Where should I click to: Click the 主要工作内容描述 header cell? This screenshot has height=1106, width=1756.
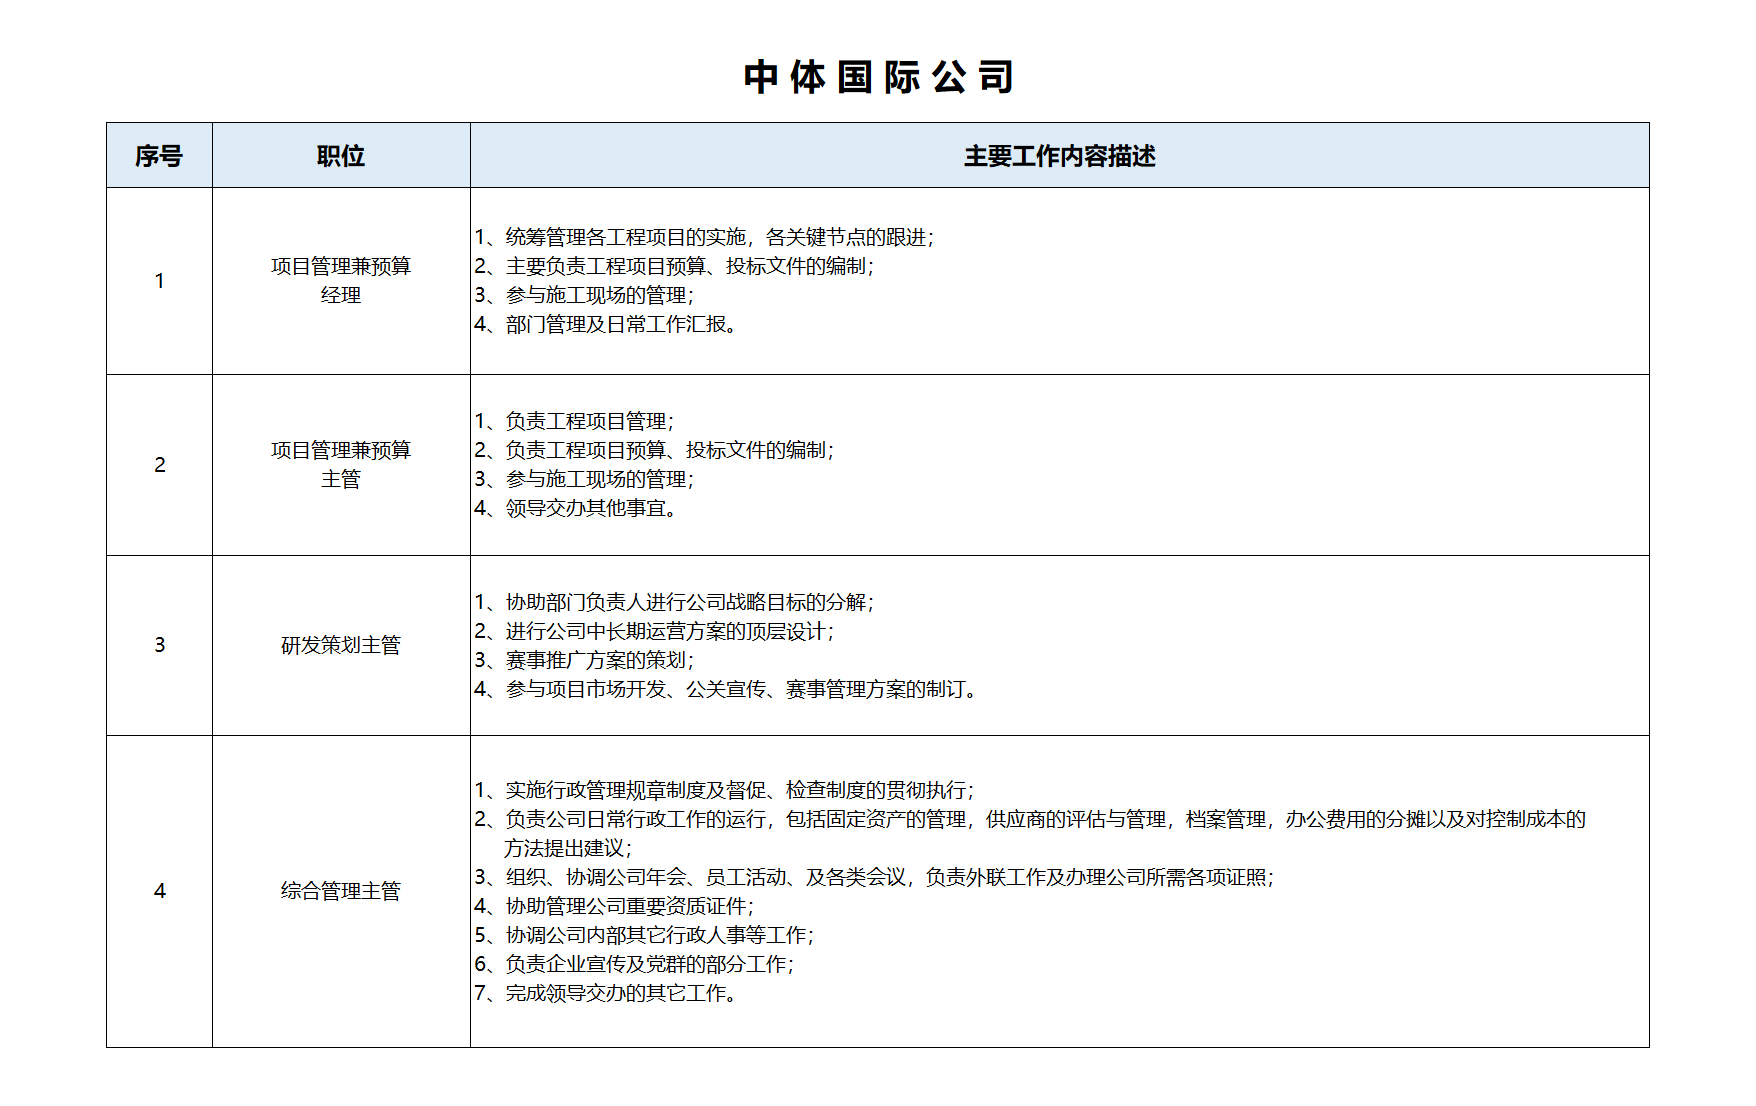tap(1059, 156)
